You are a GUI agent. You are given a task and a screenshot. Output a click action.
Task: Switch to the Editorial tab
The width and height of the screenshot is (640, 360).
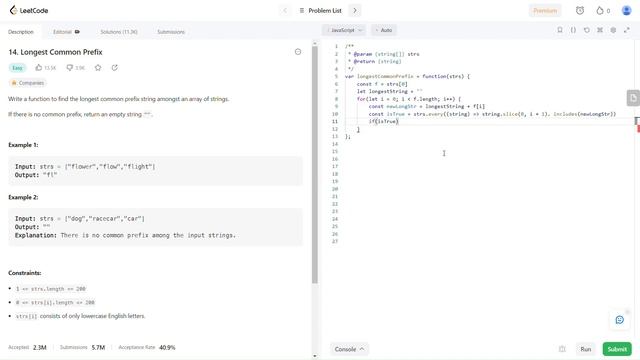pos(66,32)
